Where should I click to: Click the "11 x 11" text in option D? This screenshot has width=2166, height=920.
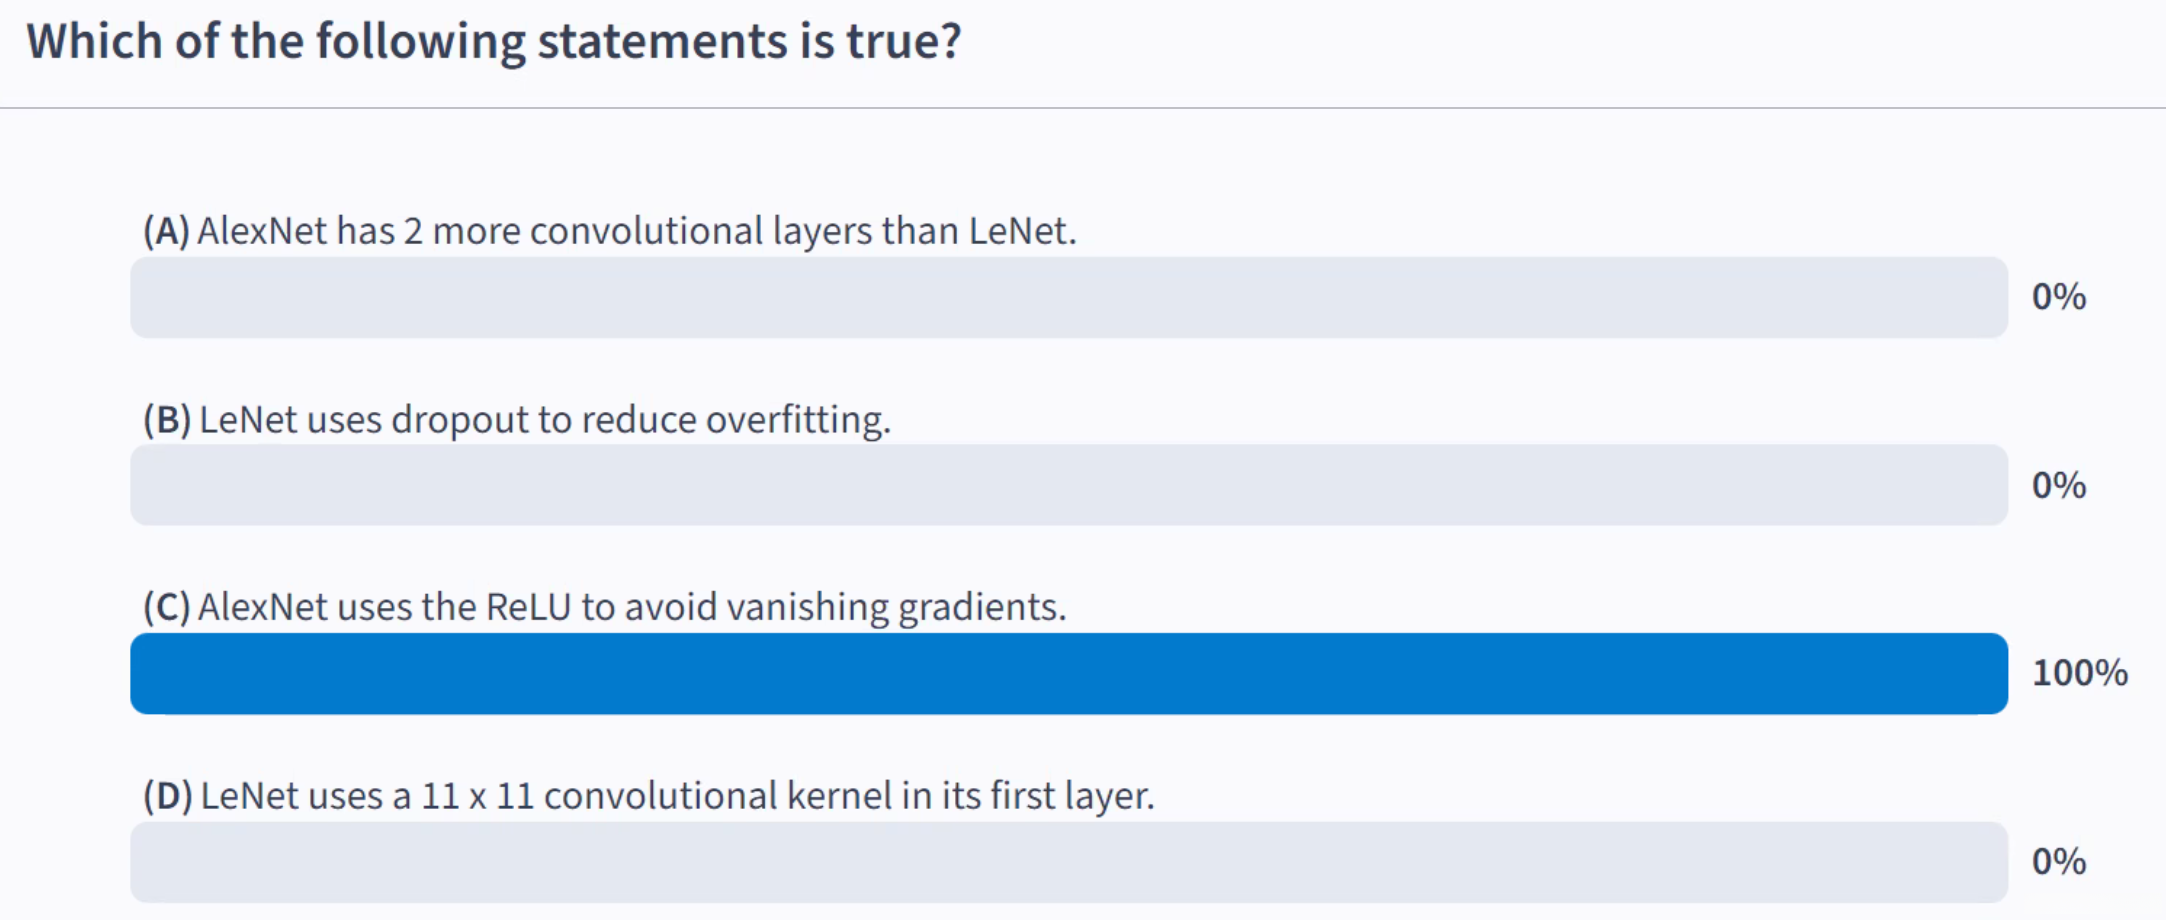477,796
